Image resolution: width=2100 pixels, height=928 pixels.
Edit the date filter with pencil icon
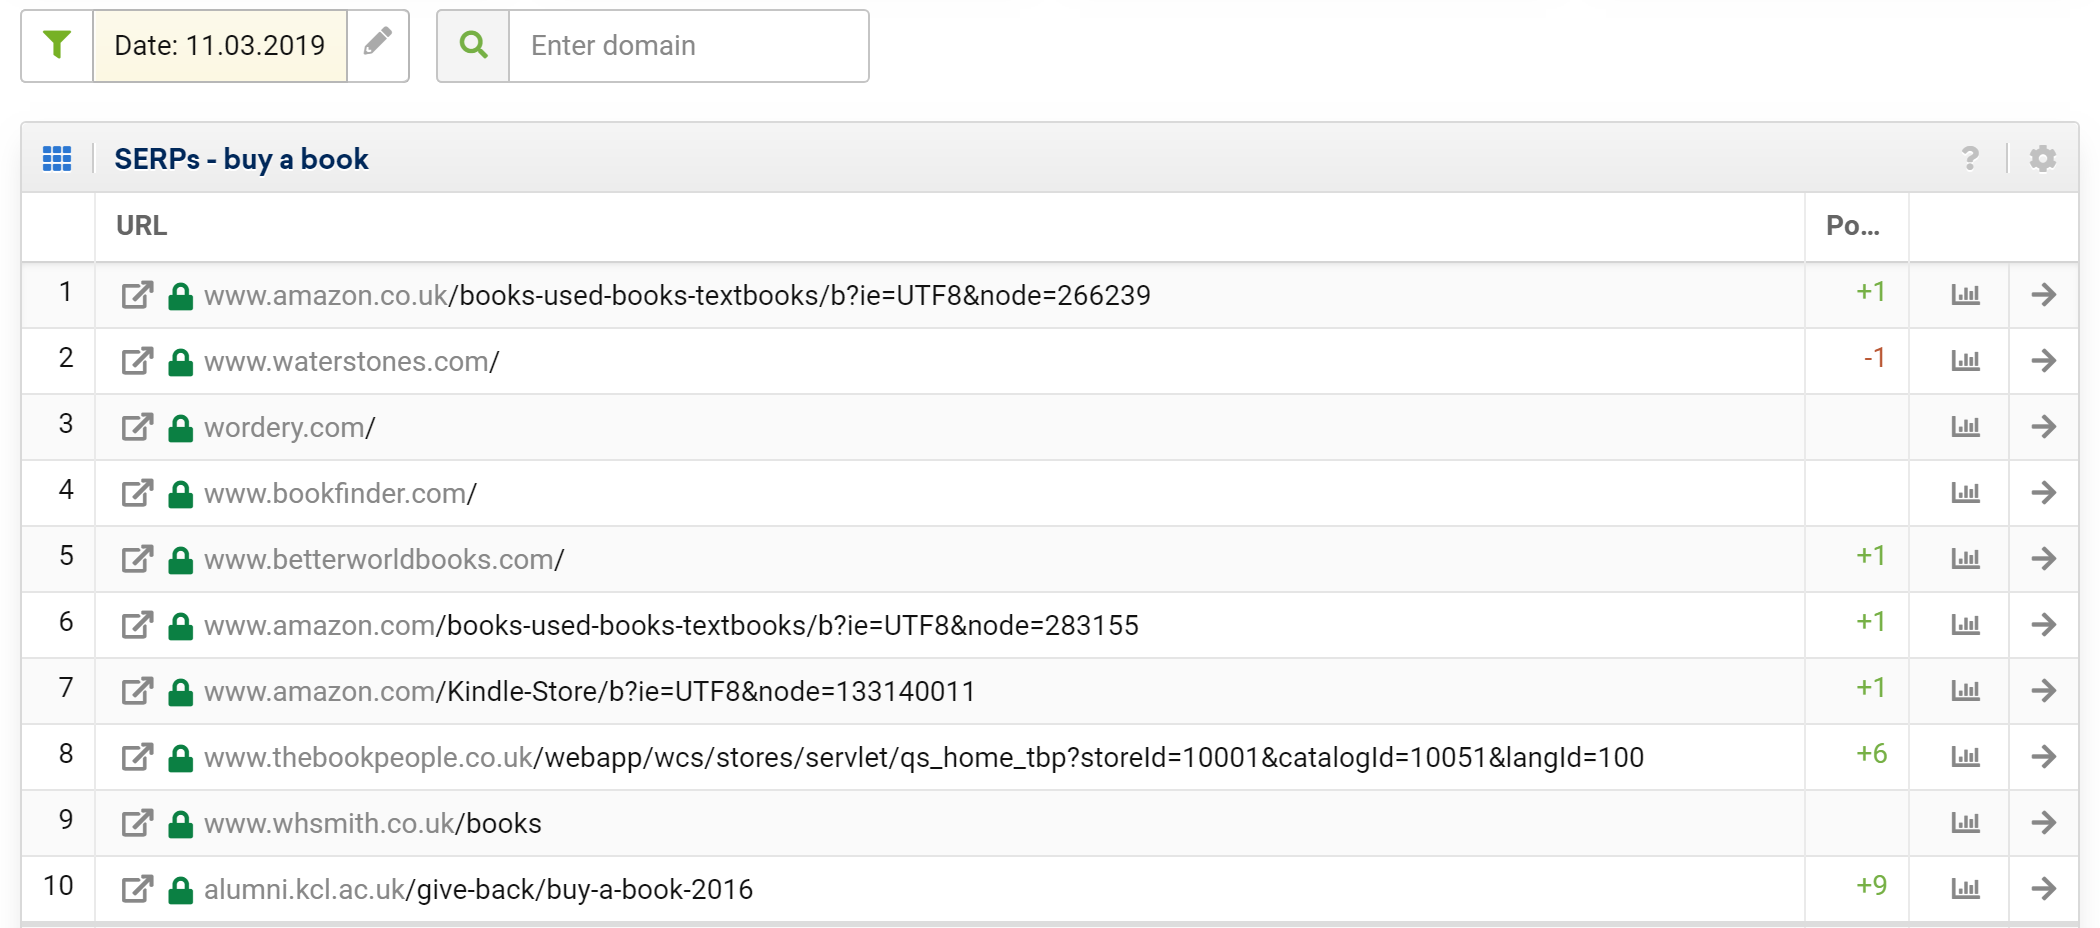377,42
